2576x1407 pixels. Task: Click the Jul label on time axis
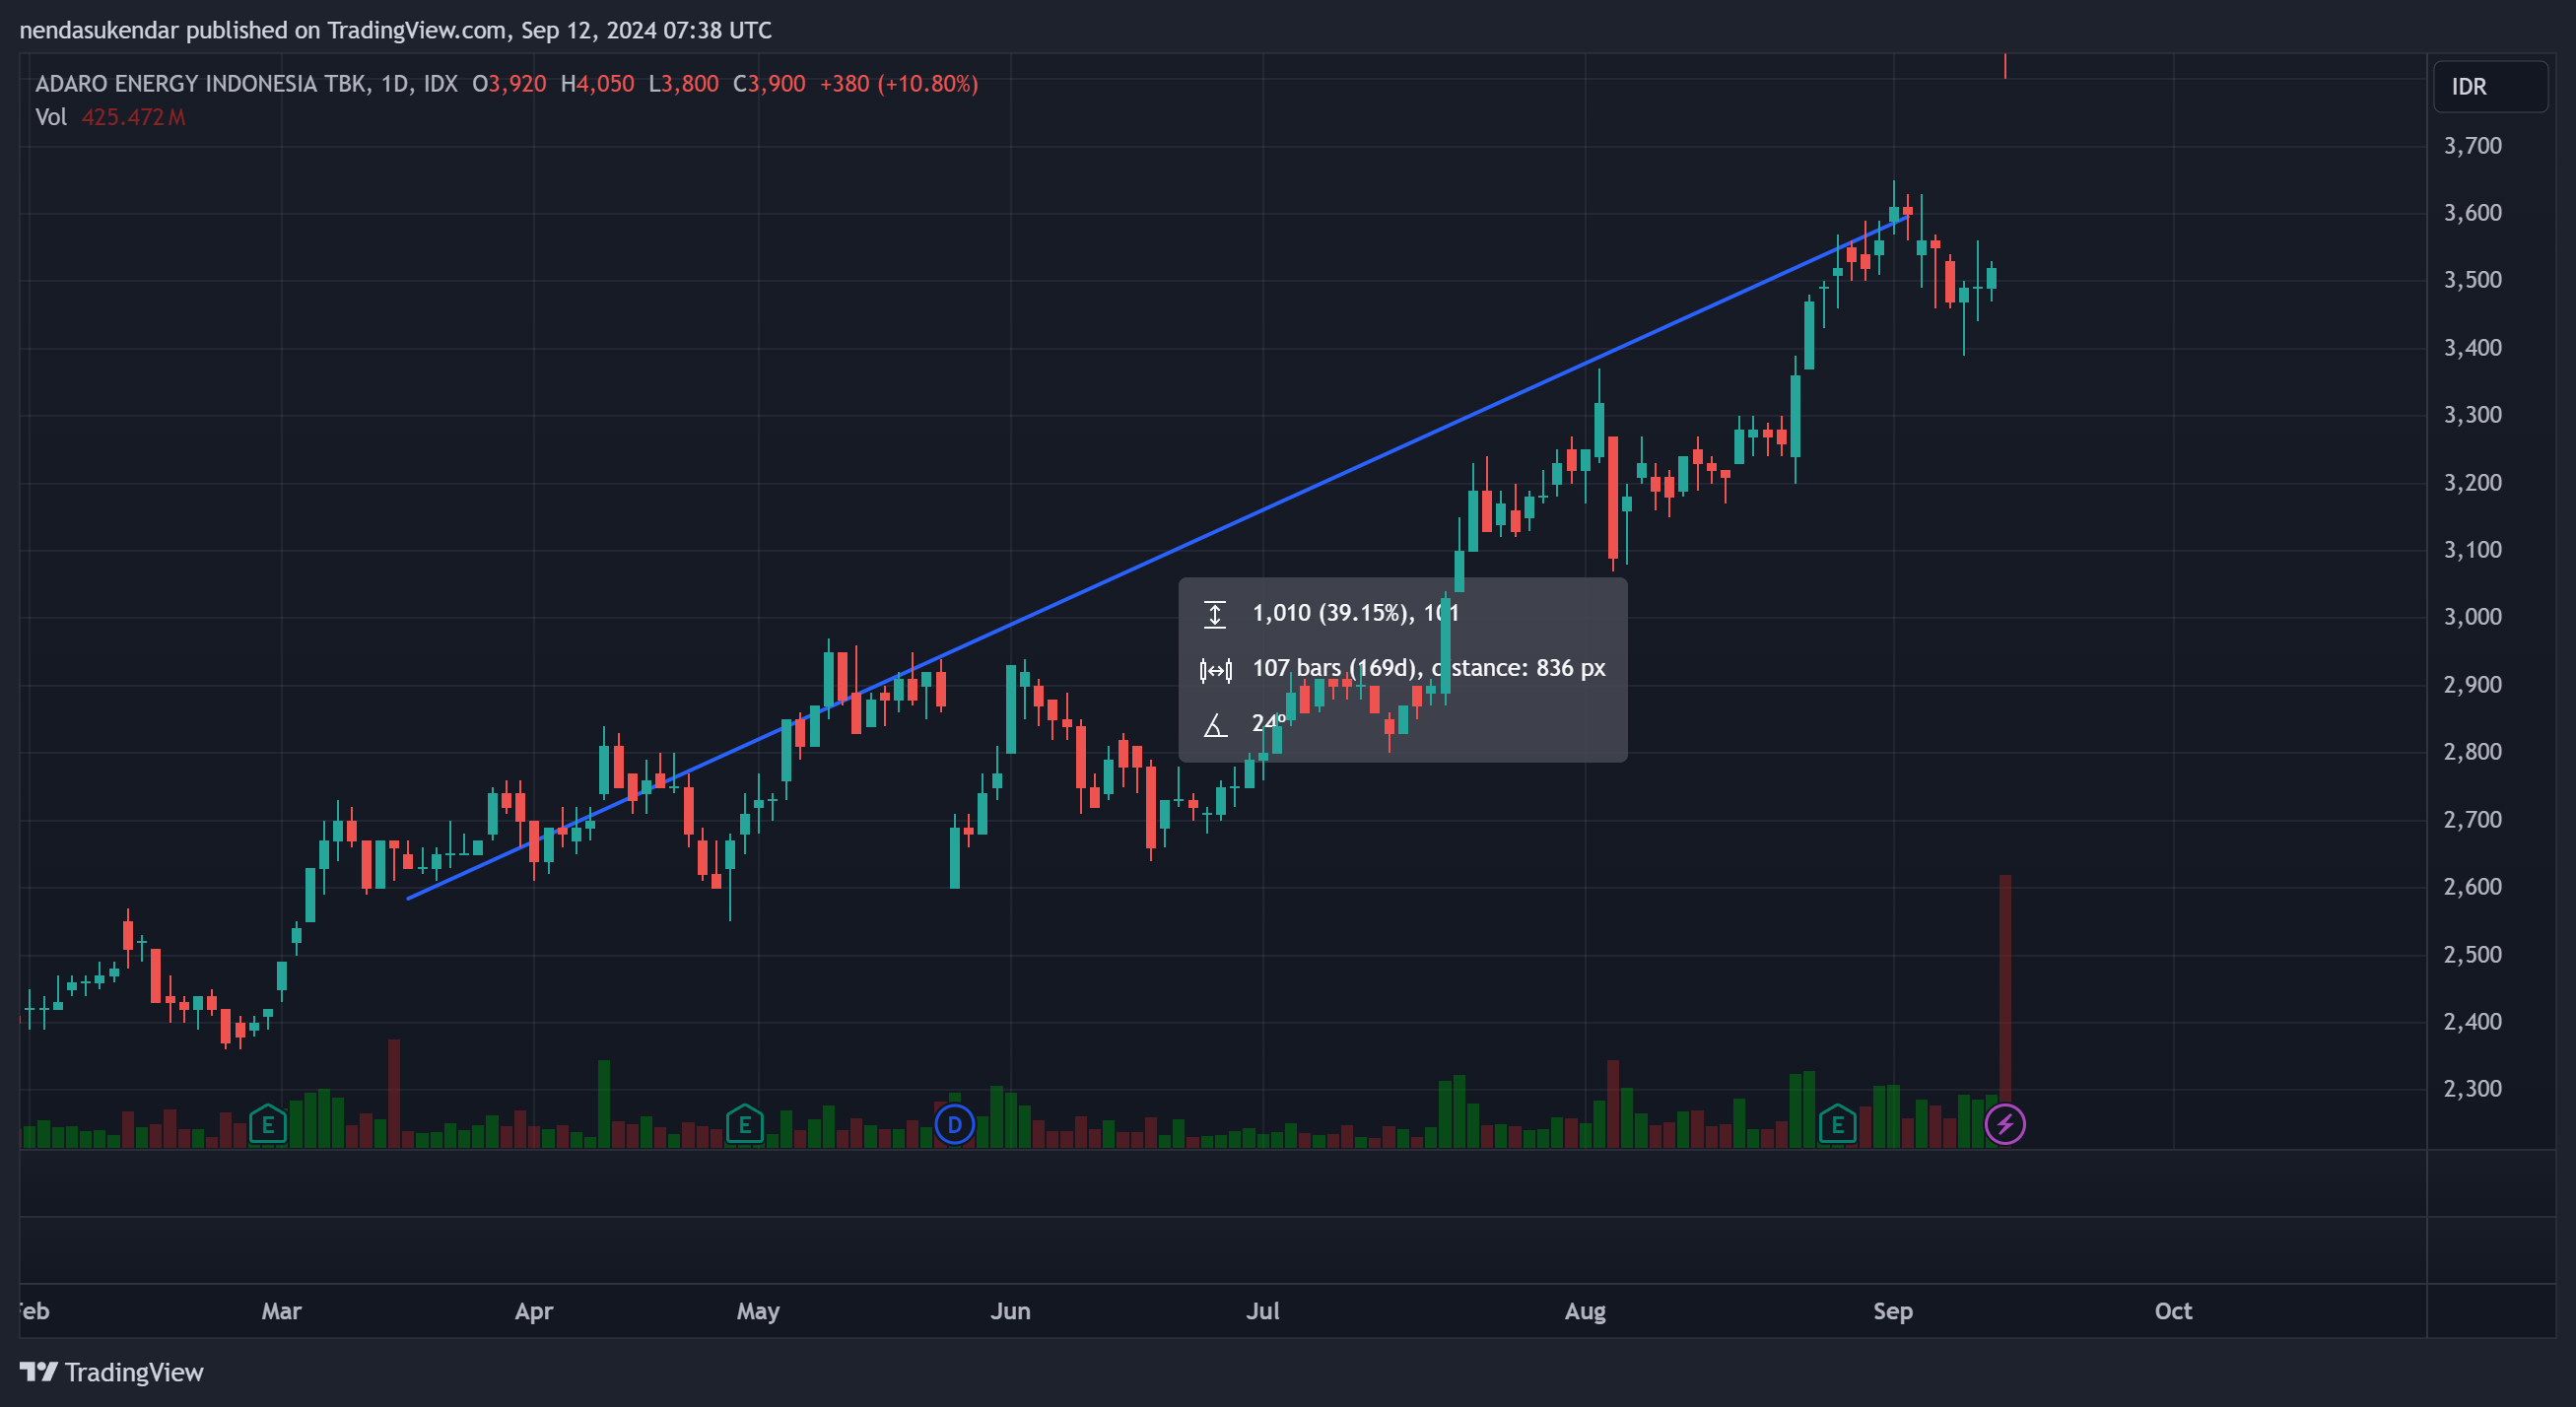pyautogui.click(x=1262, y=1311)
